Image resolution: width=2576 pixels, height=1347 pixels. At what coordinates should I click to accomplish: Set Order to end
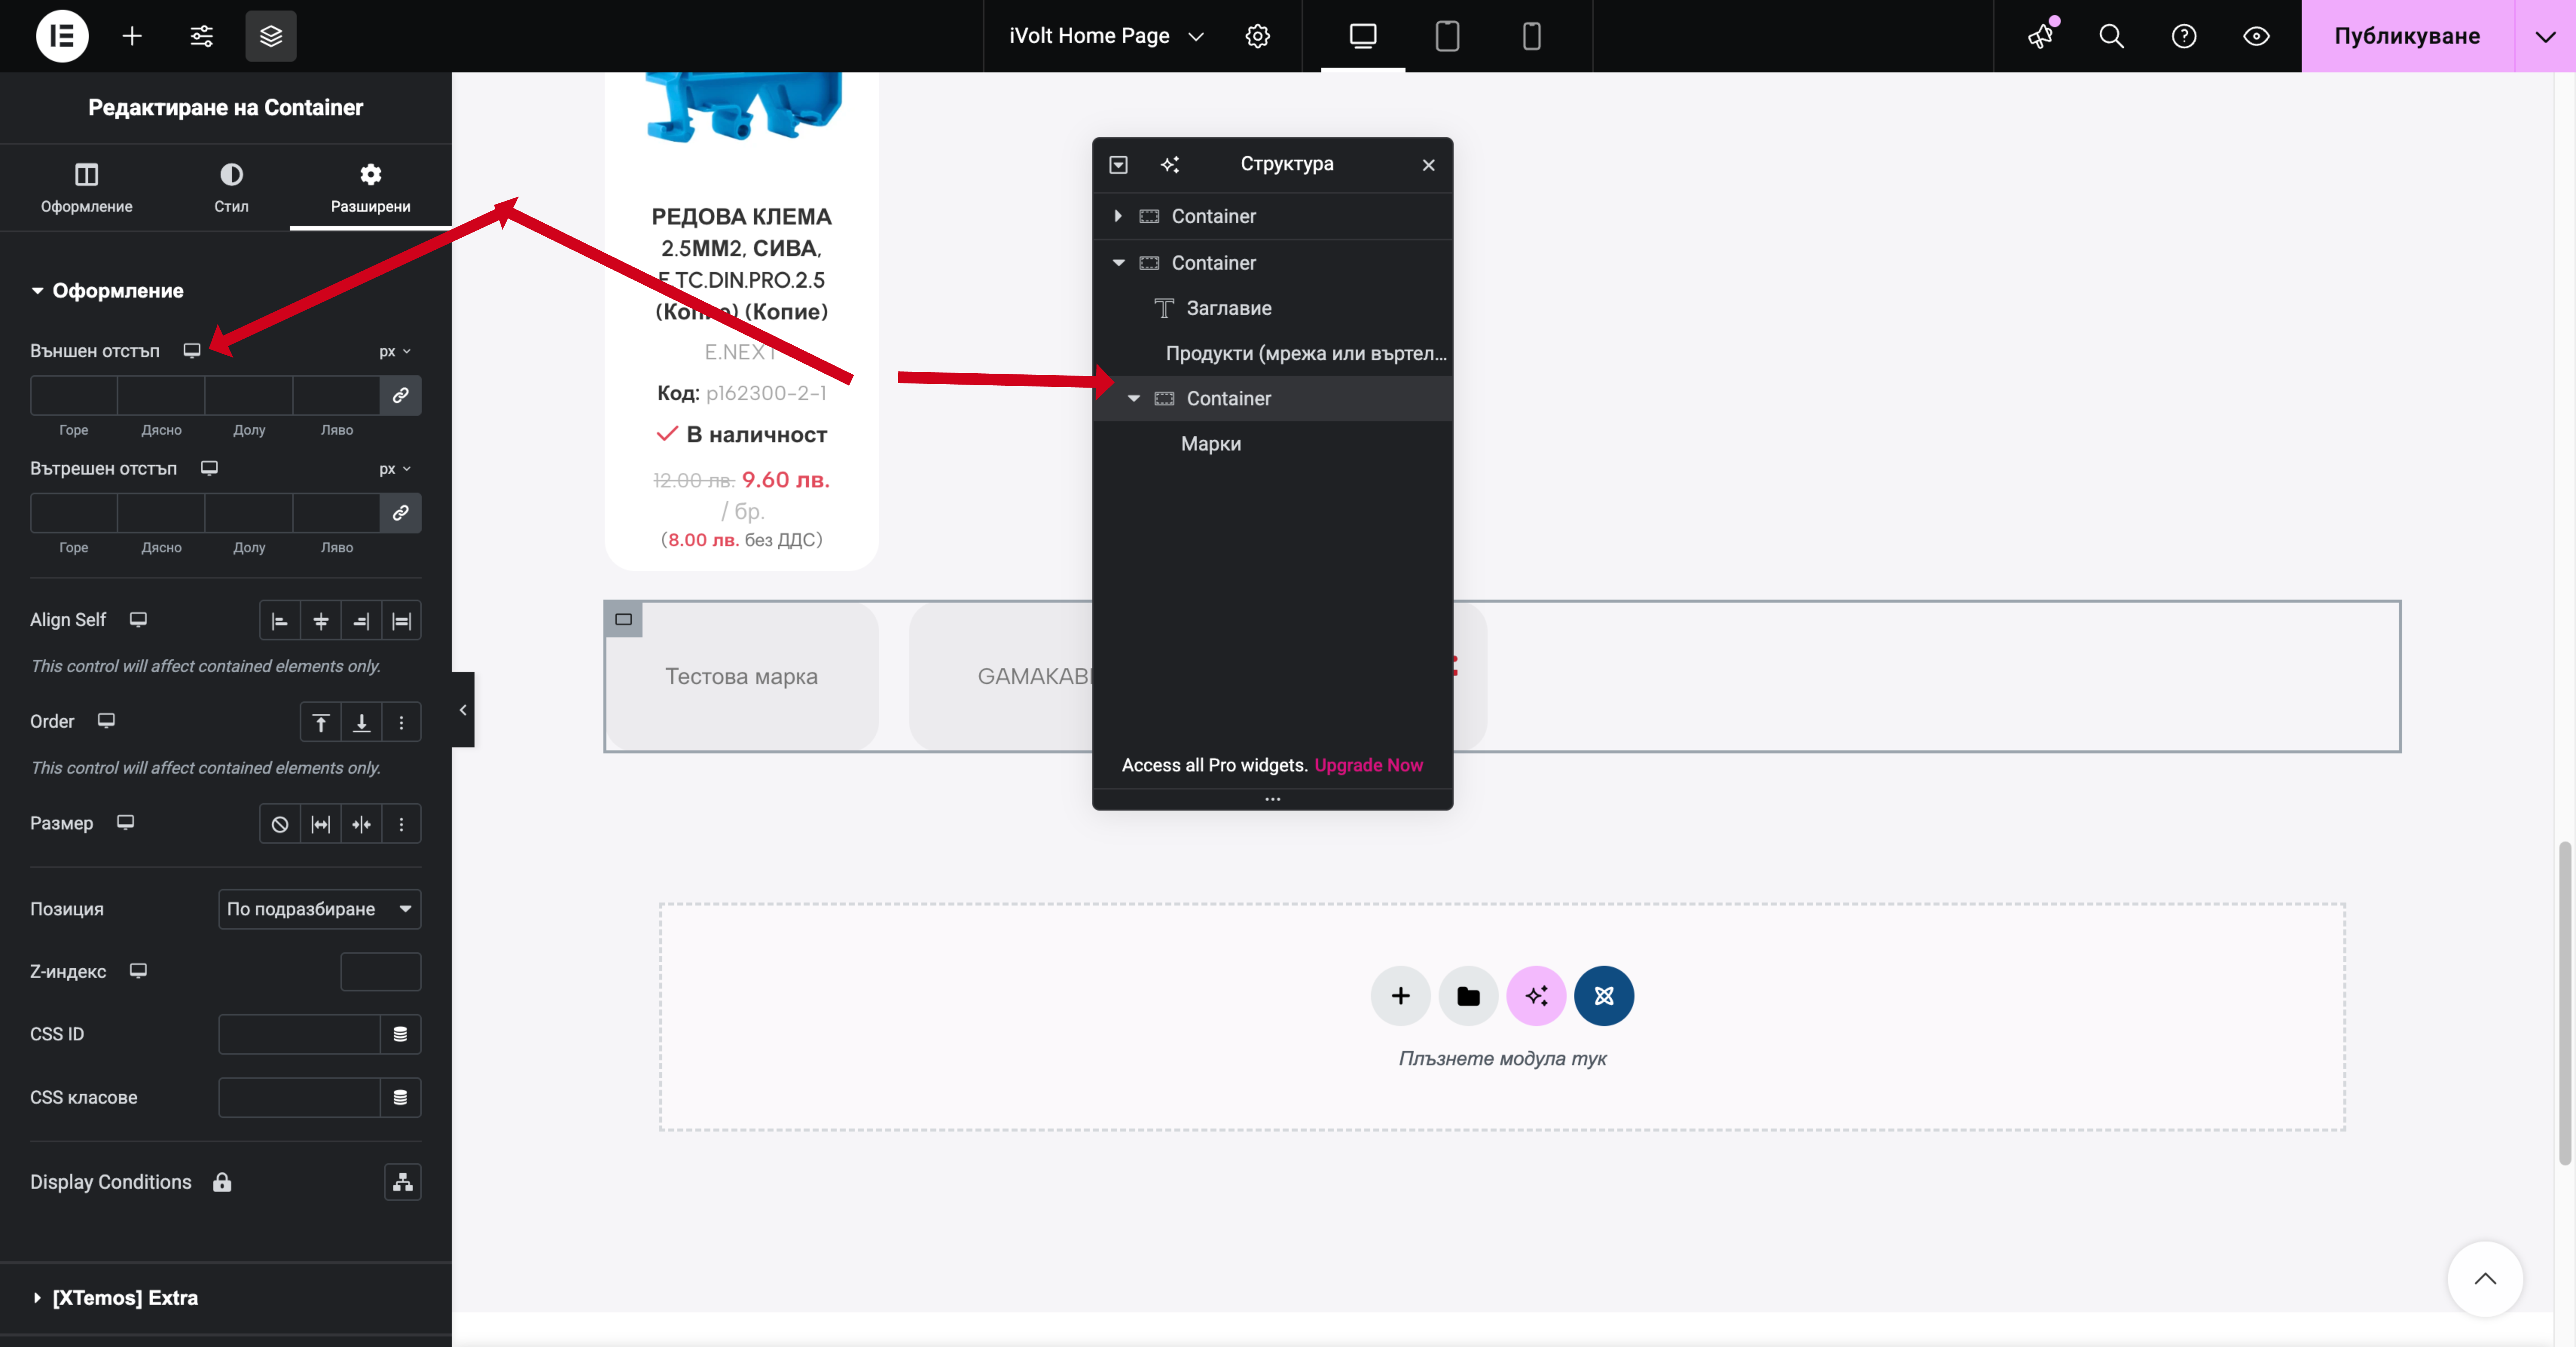tap(361, 722)
